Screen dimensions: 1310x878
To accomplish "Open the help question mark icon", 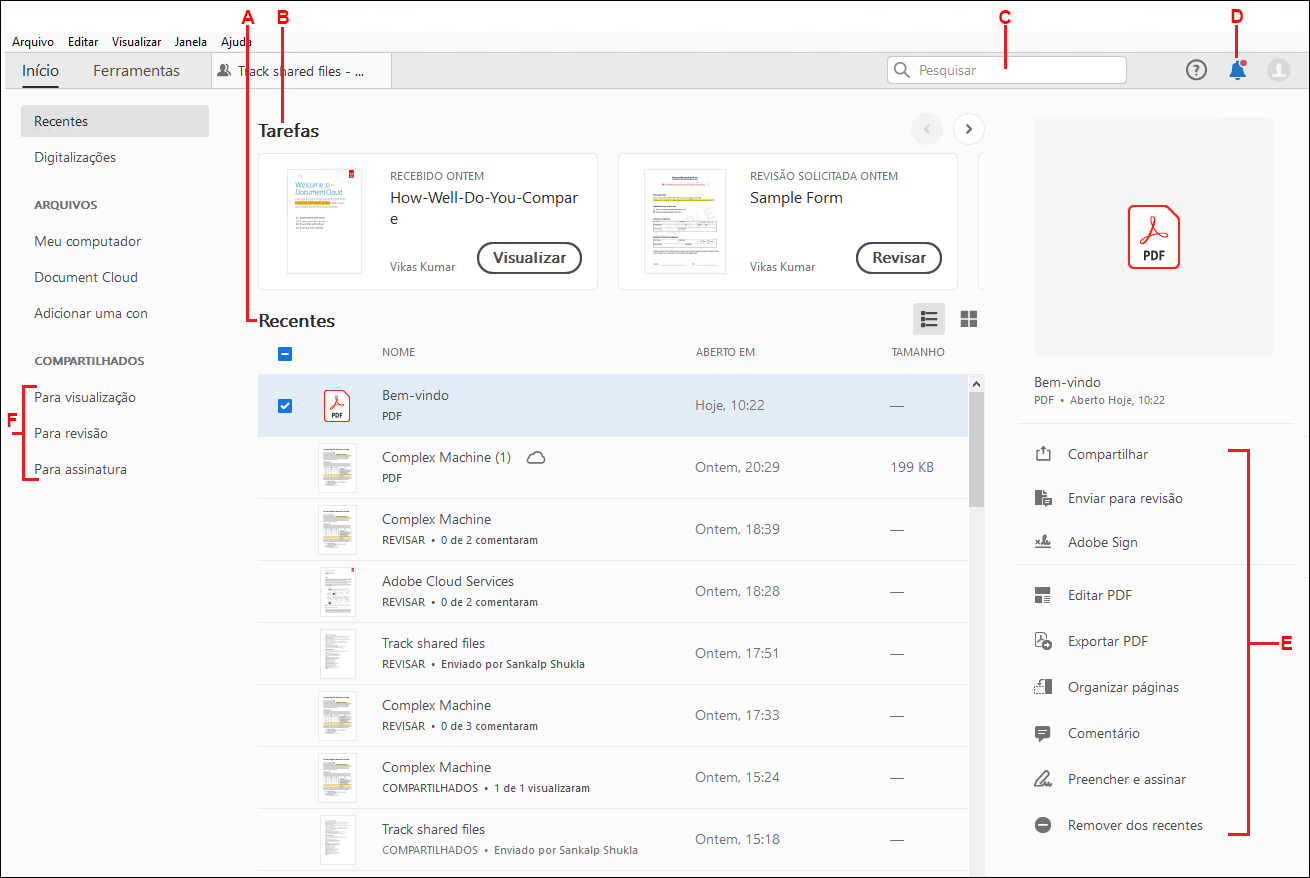I will click(x=1196, y=70).
